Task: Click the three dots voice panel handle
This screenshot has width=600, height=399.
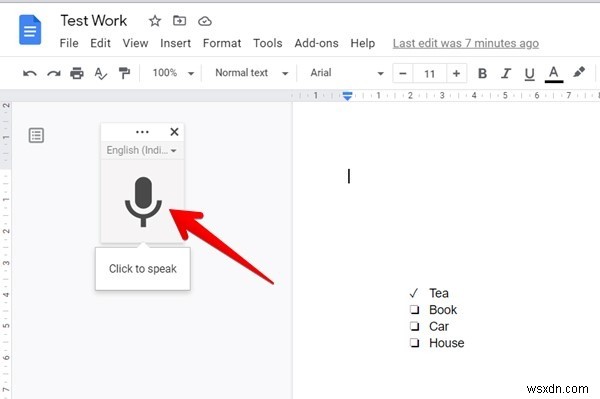Action: coord(142,132)
